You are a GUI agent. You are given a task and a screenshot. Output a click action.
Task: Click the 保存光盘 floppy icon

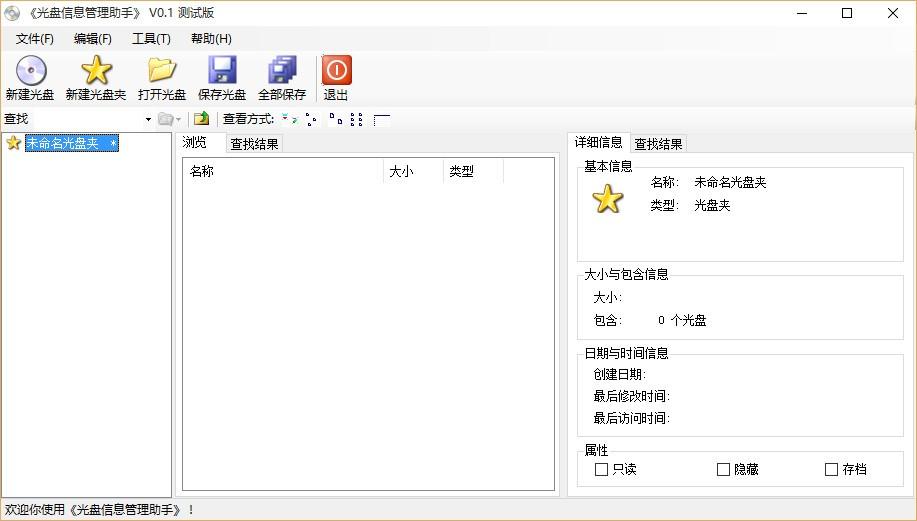click(x=222, y=70)
